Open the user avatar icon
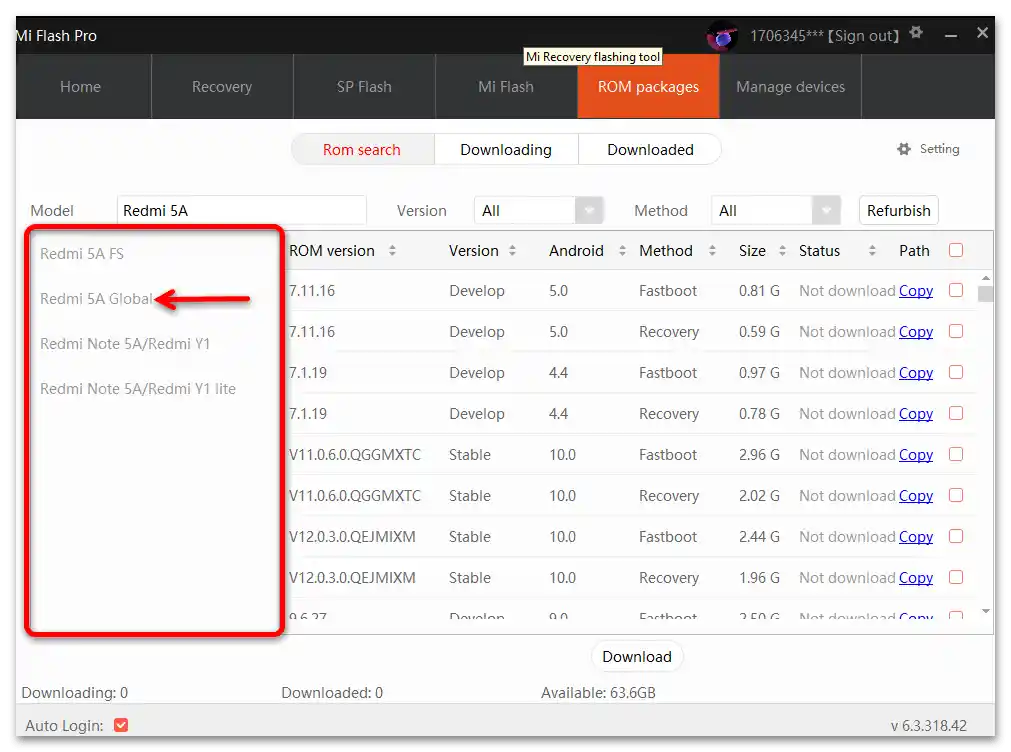The width and height of the screenshot is (1011, 752). (x=722, y=35)
